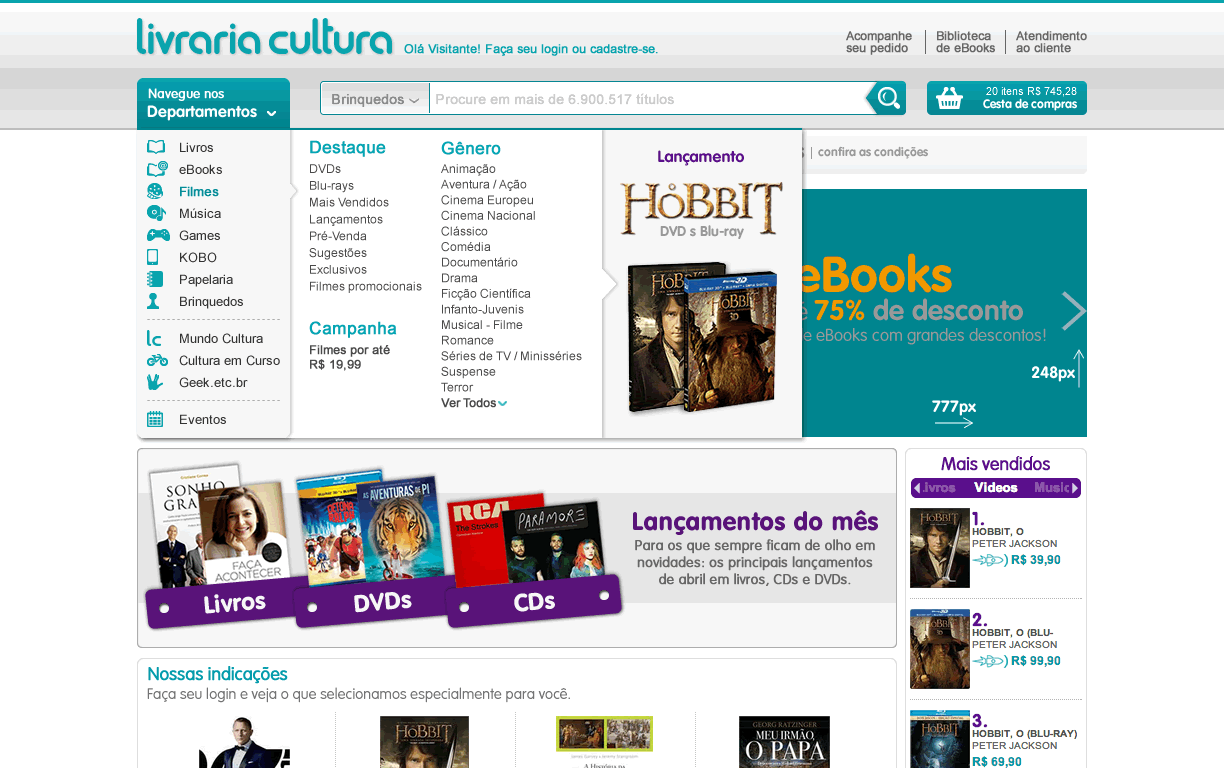This screenshot has height=768, width=1224.
Task: Open the shopping basket icon
Action: click(x=949, y=98)
